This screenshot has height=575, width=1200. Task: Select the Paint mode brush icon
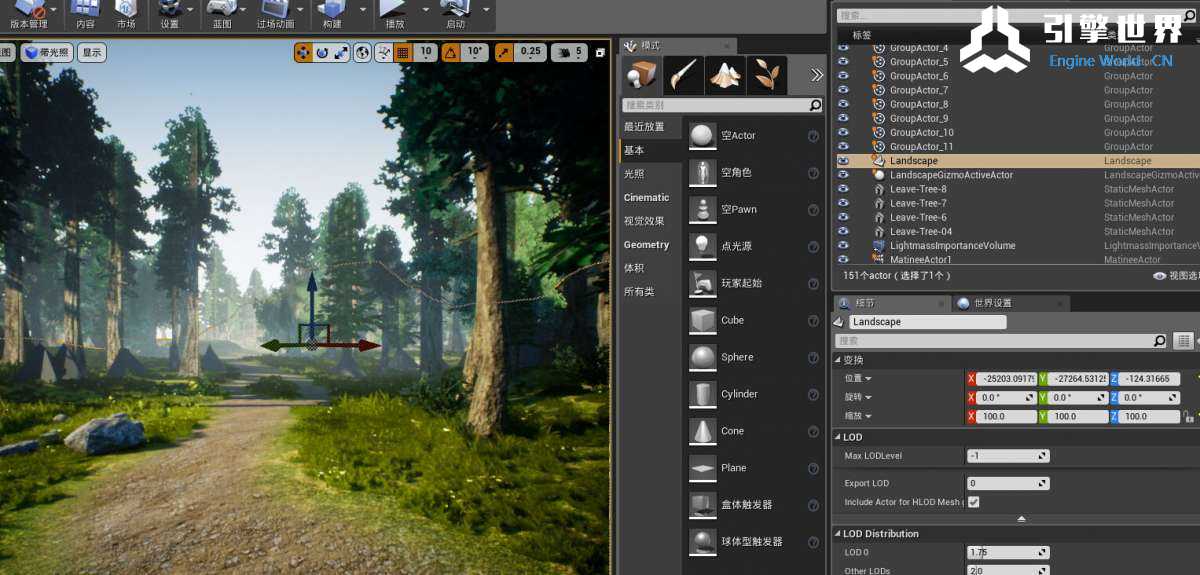point(683,75)
